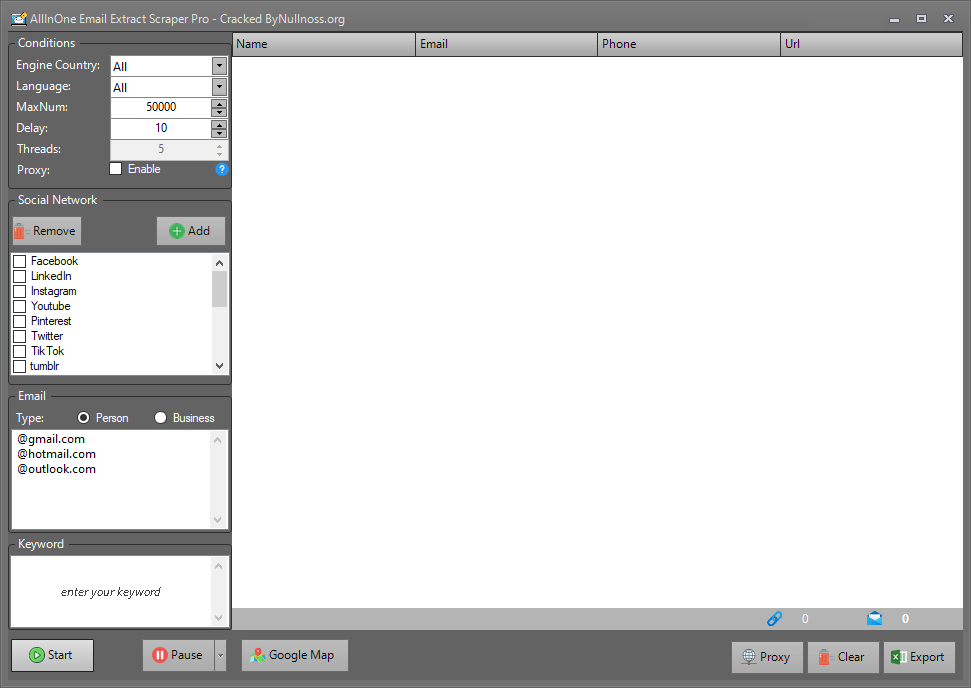The width and height of the screenshot is (971, 688).
Task: Click the envelope email count icon
Action: point(874,618)
